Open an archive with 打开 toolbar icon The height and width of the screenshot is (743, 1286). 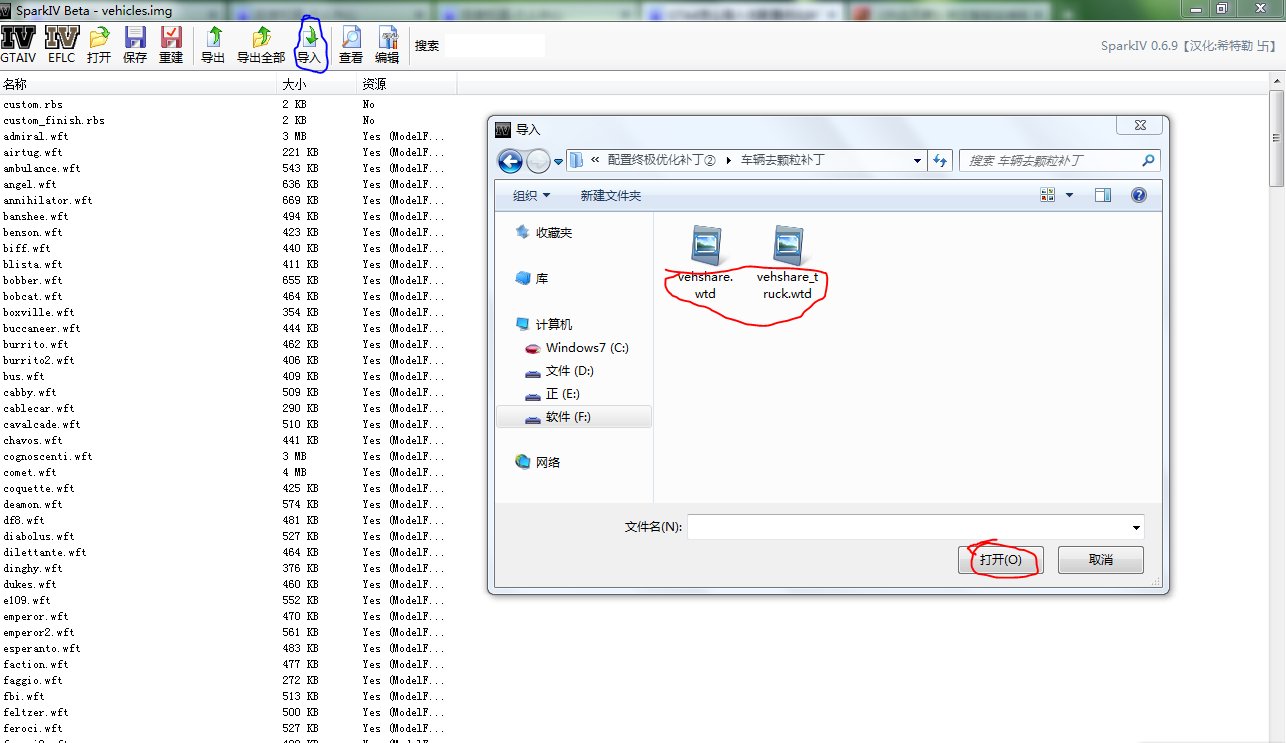tap(99, 45)
